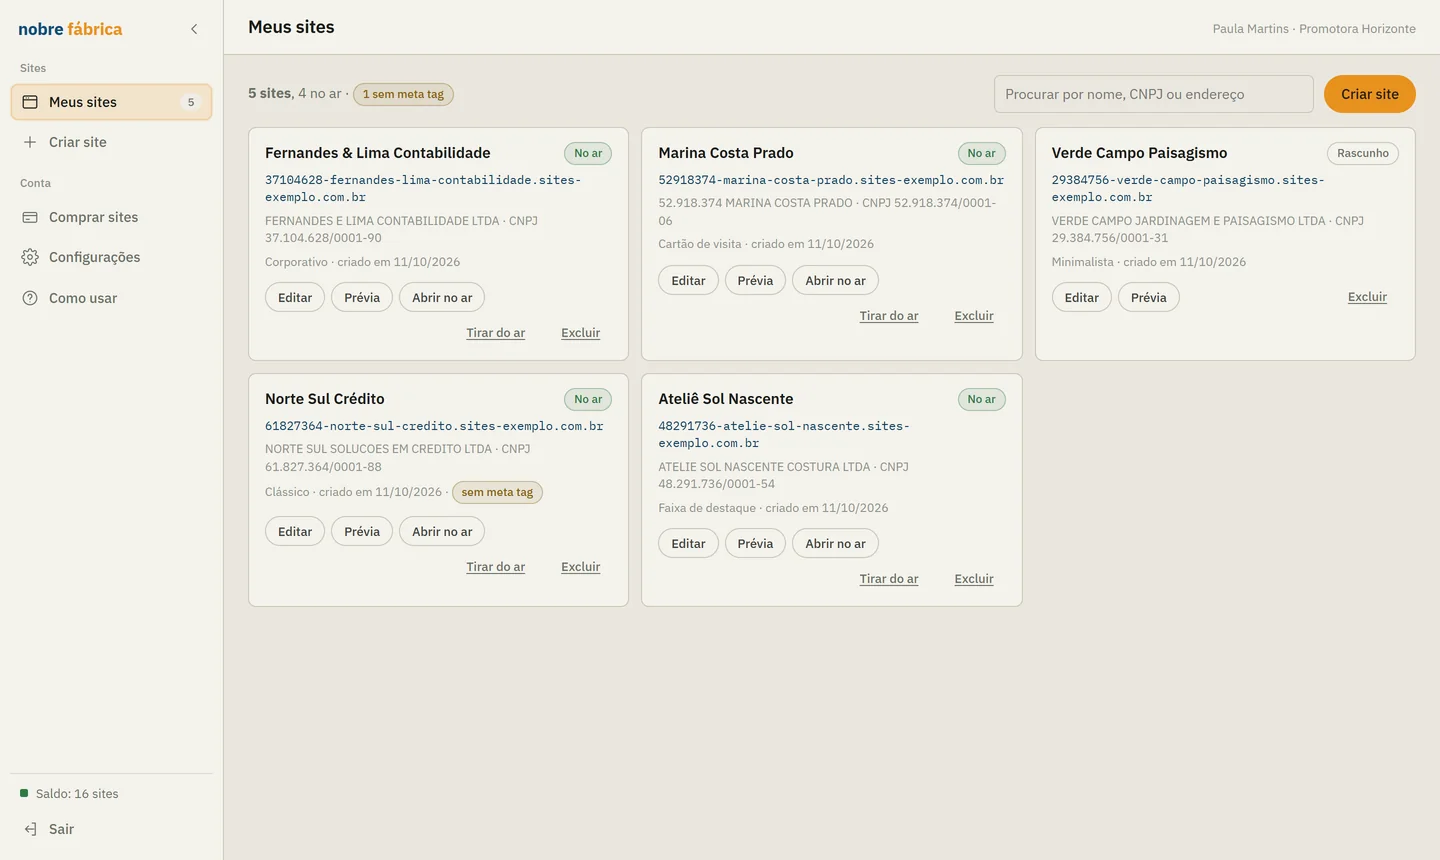Take Fernandes & Lima Contabilidade off air

click(496, 333)
